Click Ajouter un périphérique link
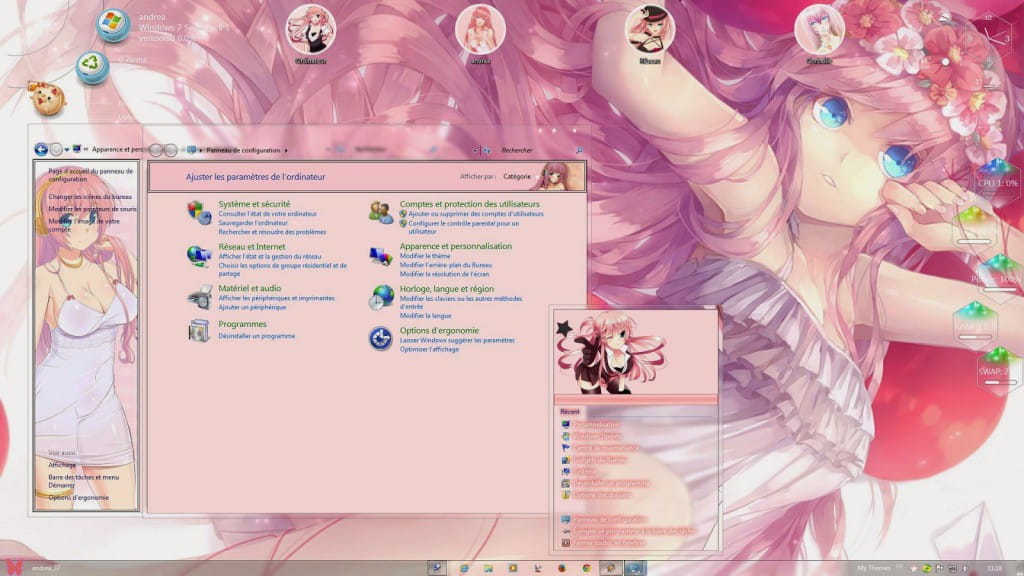1024x576 pixels. click(252, 306)
